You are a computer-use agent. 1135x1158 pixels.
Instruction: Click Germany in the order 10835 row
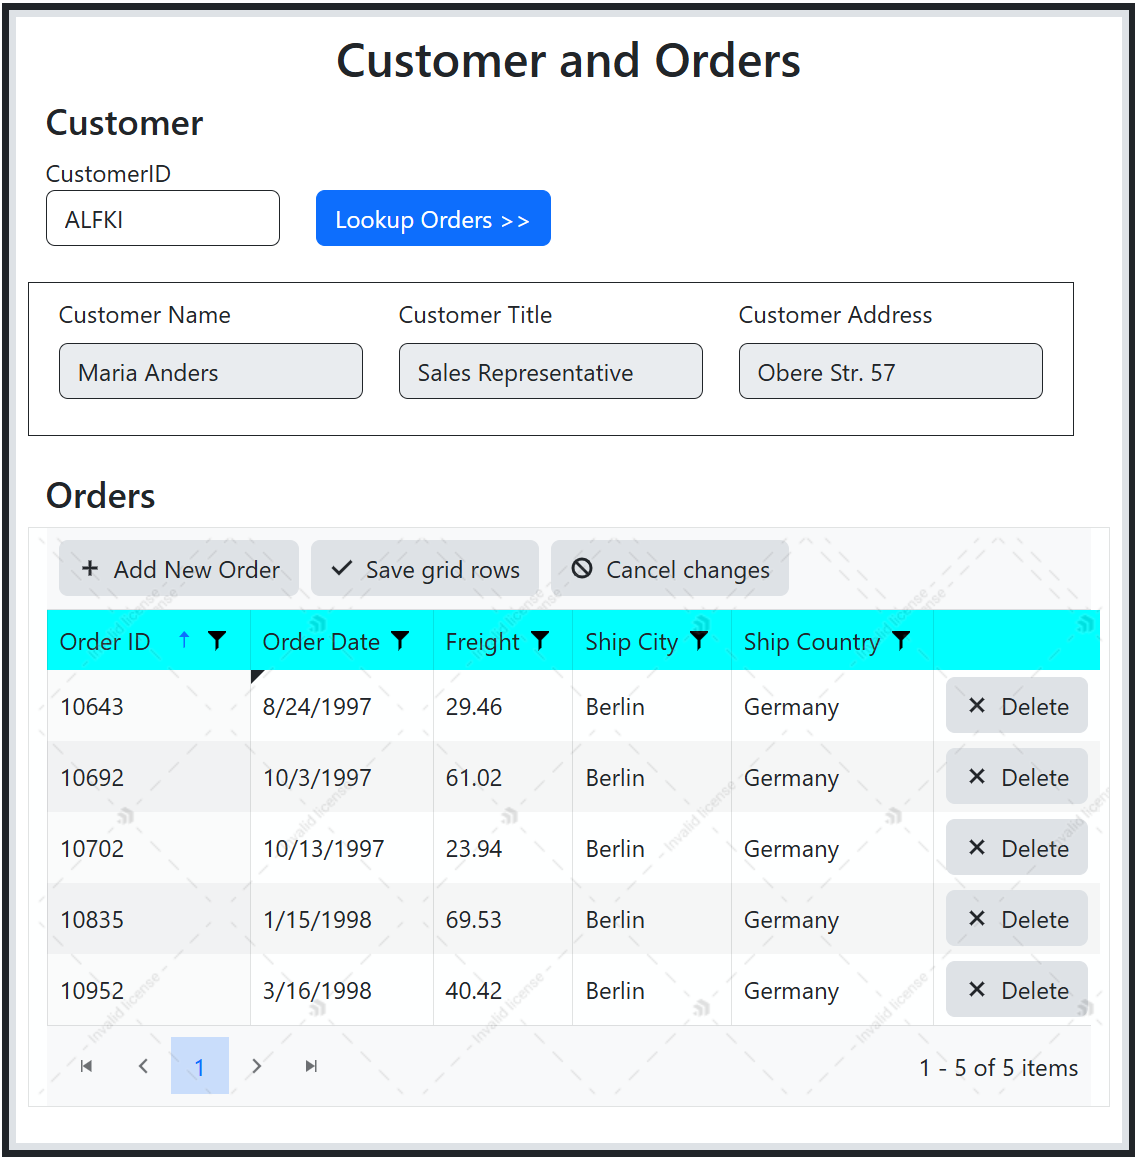pyautogui.click(x=791, y=920)
